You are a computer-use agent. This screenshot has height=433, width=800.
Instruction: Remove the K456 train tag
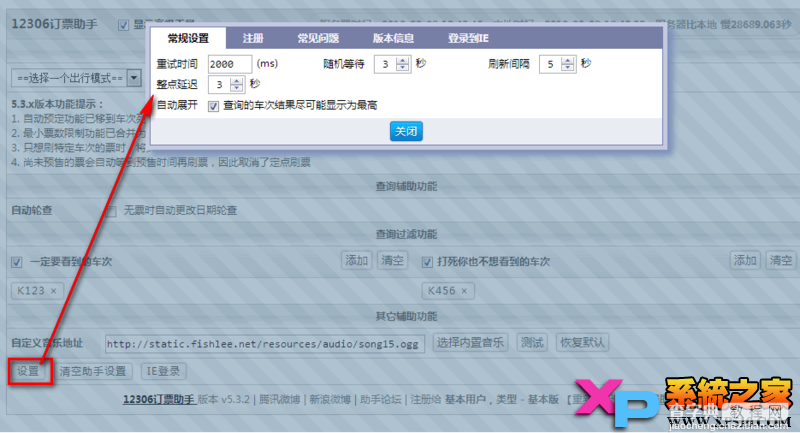464,291
